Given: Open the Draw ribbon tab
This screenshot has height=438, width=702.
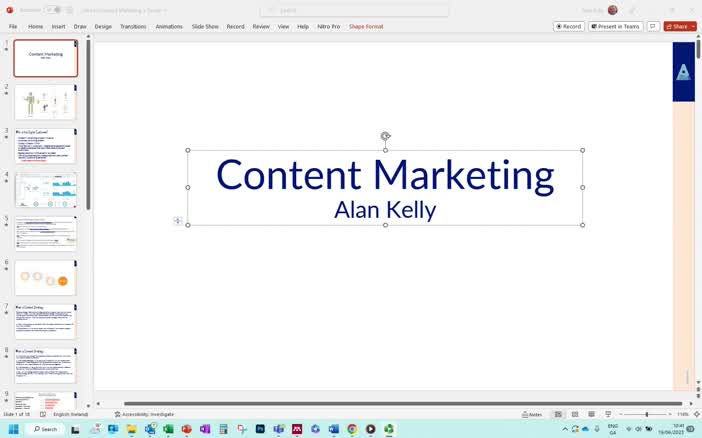Looking at the screenshot, I should point(80,26).
